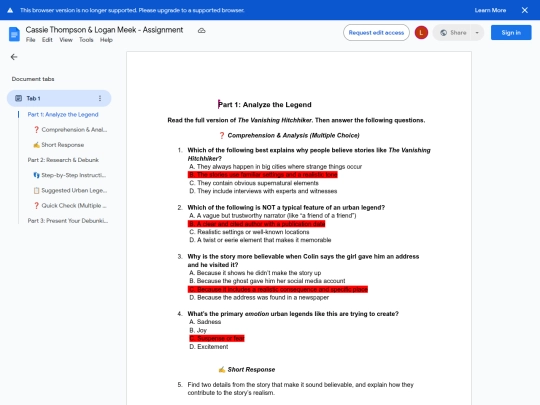This screenshot has width=540, height=405.
Task: Click the Learn More link
Action: click(490, 10)
